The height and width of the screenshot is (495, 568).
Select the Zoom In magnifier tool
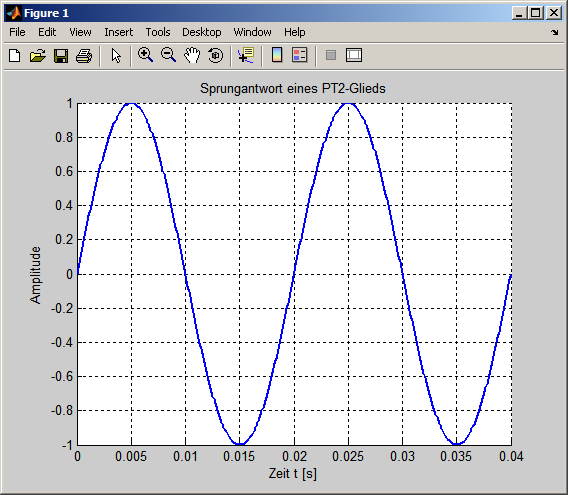coord(145,55)
